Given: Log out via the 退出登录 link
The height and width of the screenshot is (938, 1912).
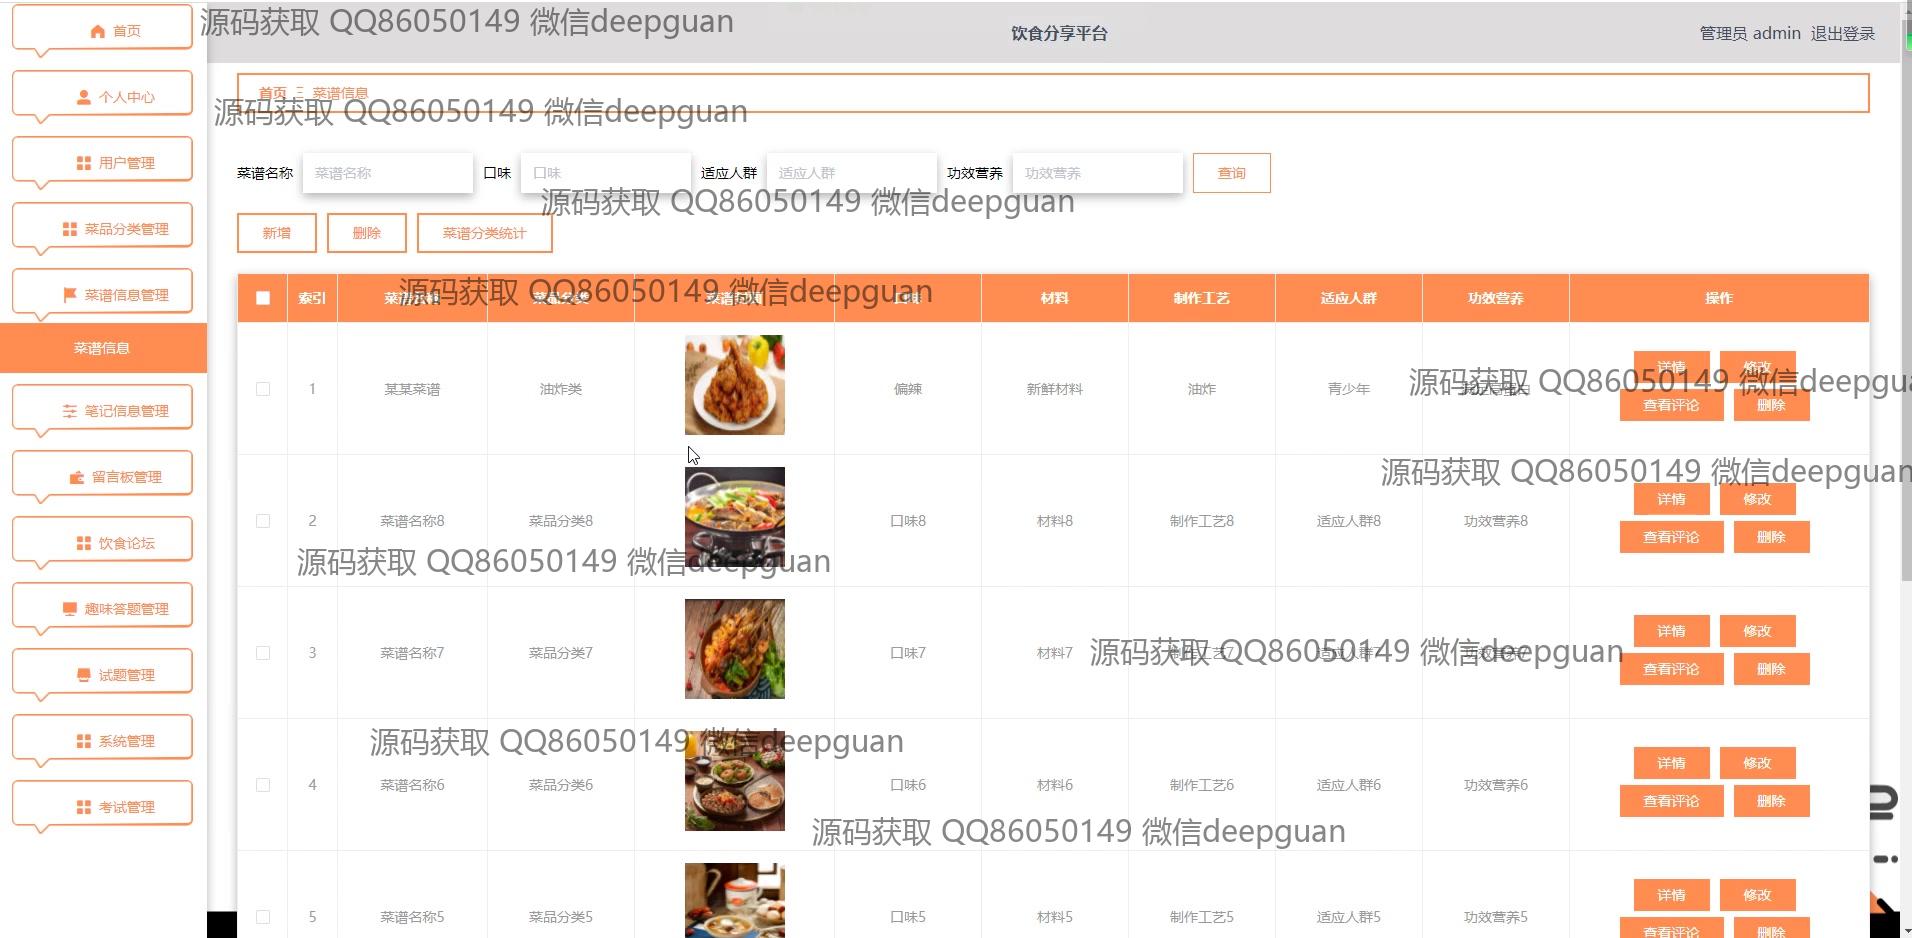Looking at the screenshot, I should pos(1843,33).
